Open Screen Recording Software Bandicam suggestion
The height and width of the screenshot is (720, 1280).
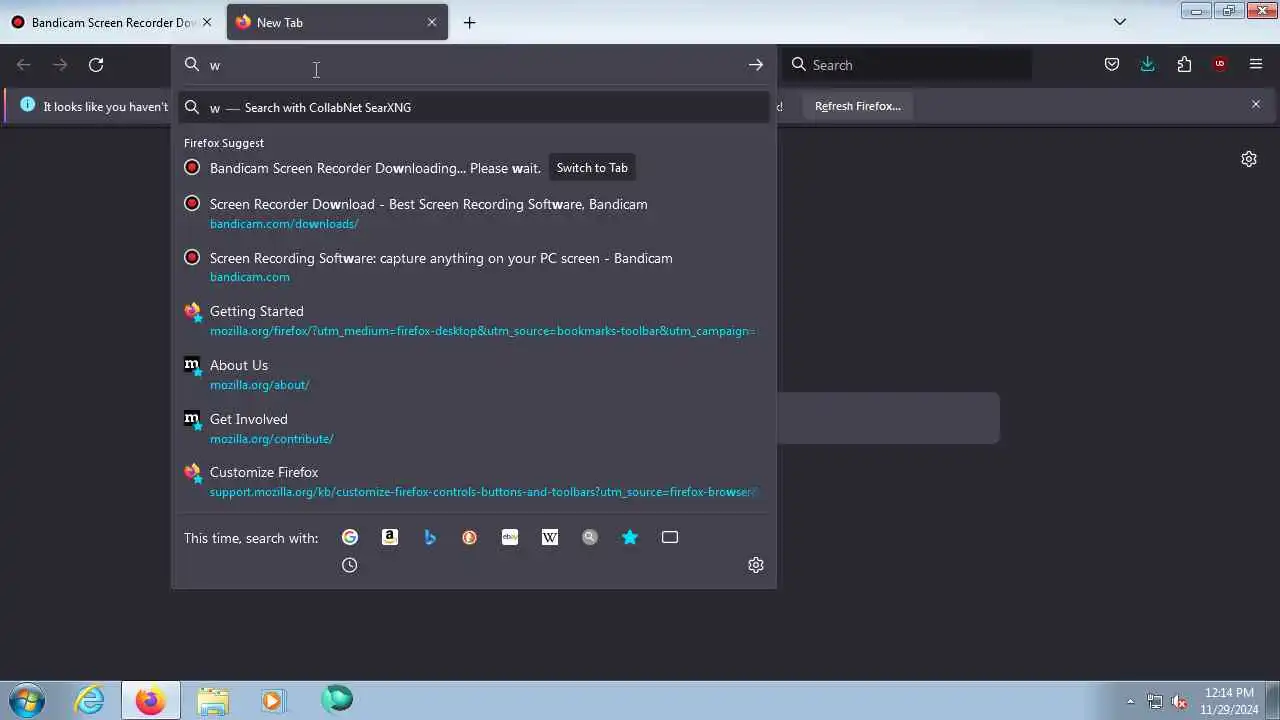click(x=474, y=267)
